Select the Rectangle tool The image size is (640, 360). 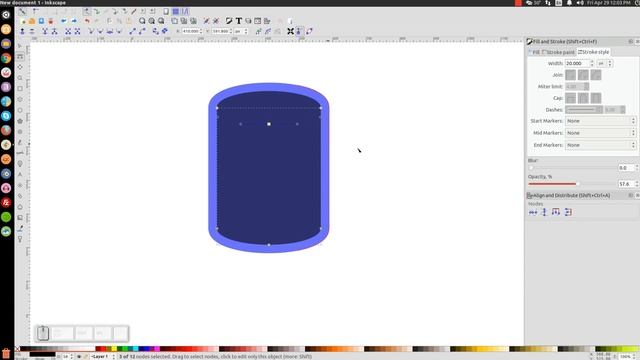pyautogui.click(x=20, y=89)
